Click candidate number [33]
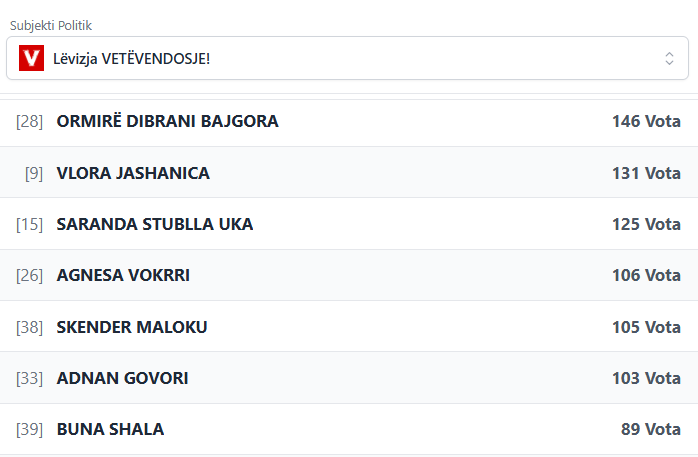The height and width of the screenshot is (457, 698). (x=30, y=378)
